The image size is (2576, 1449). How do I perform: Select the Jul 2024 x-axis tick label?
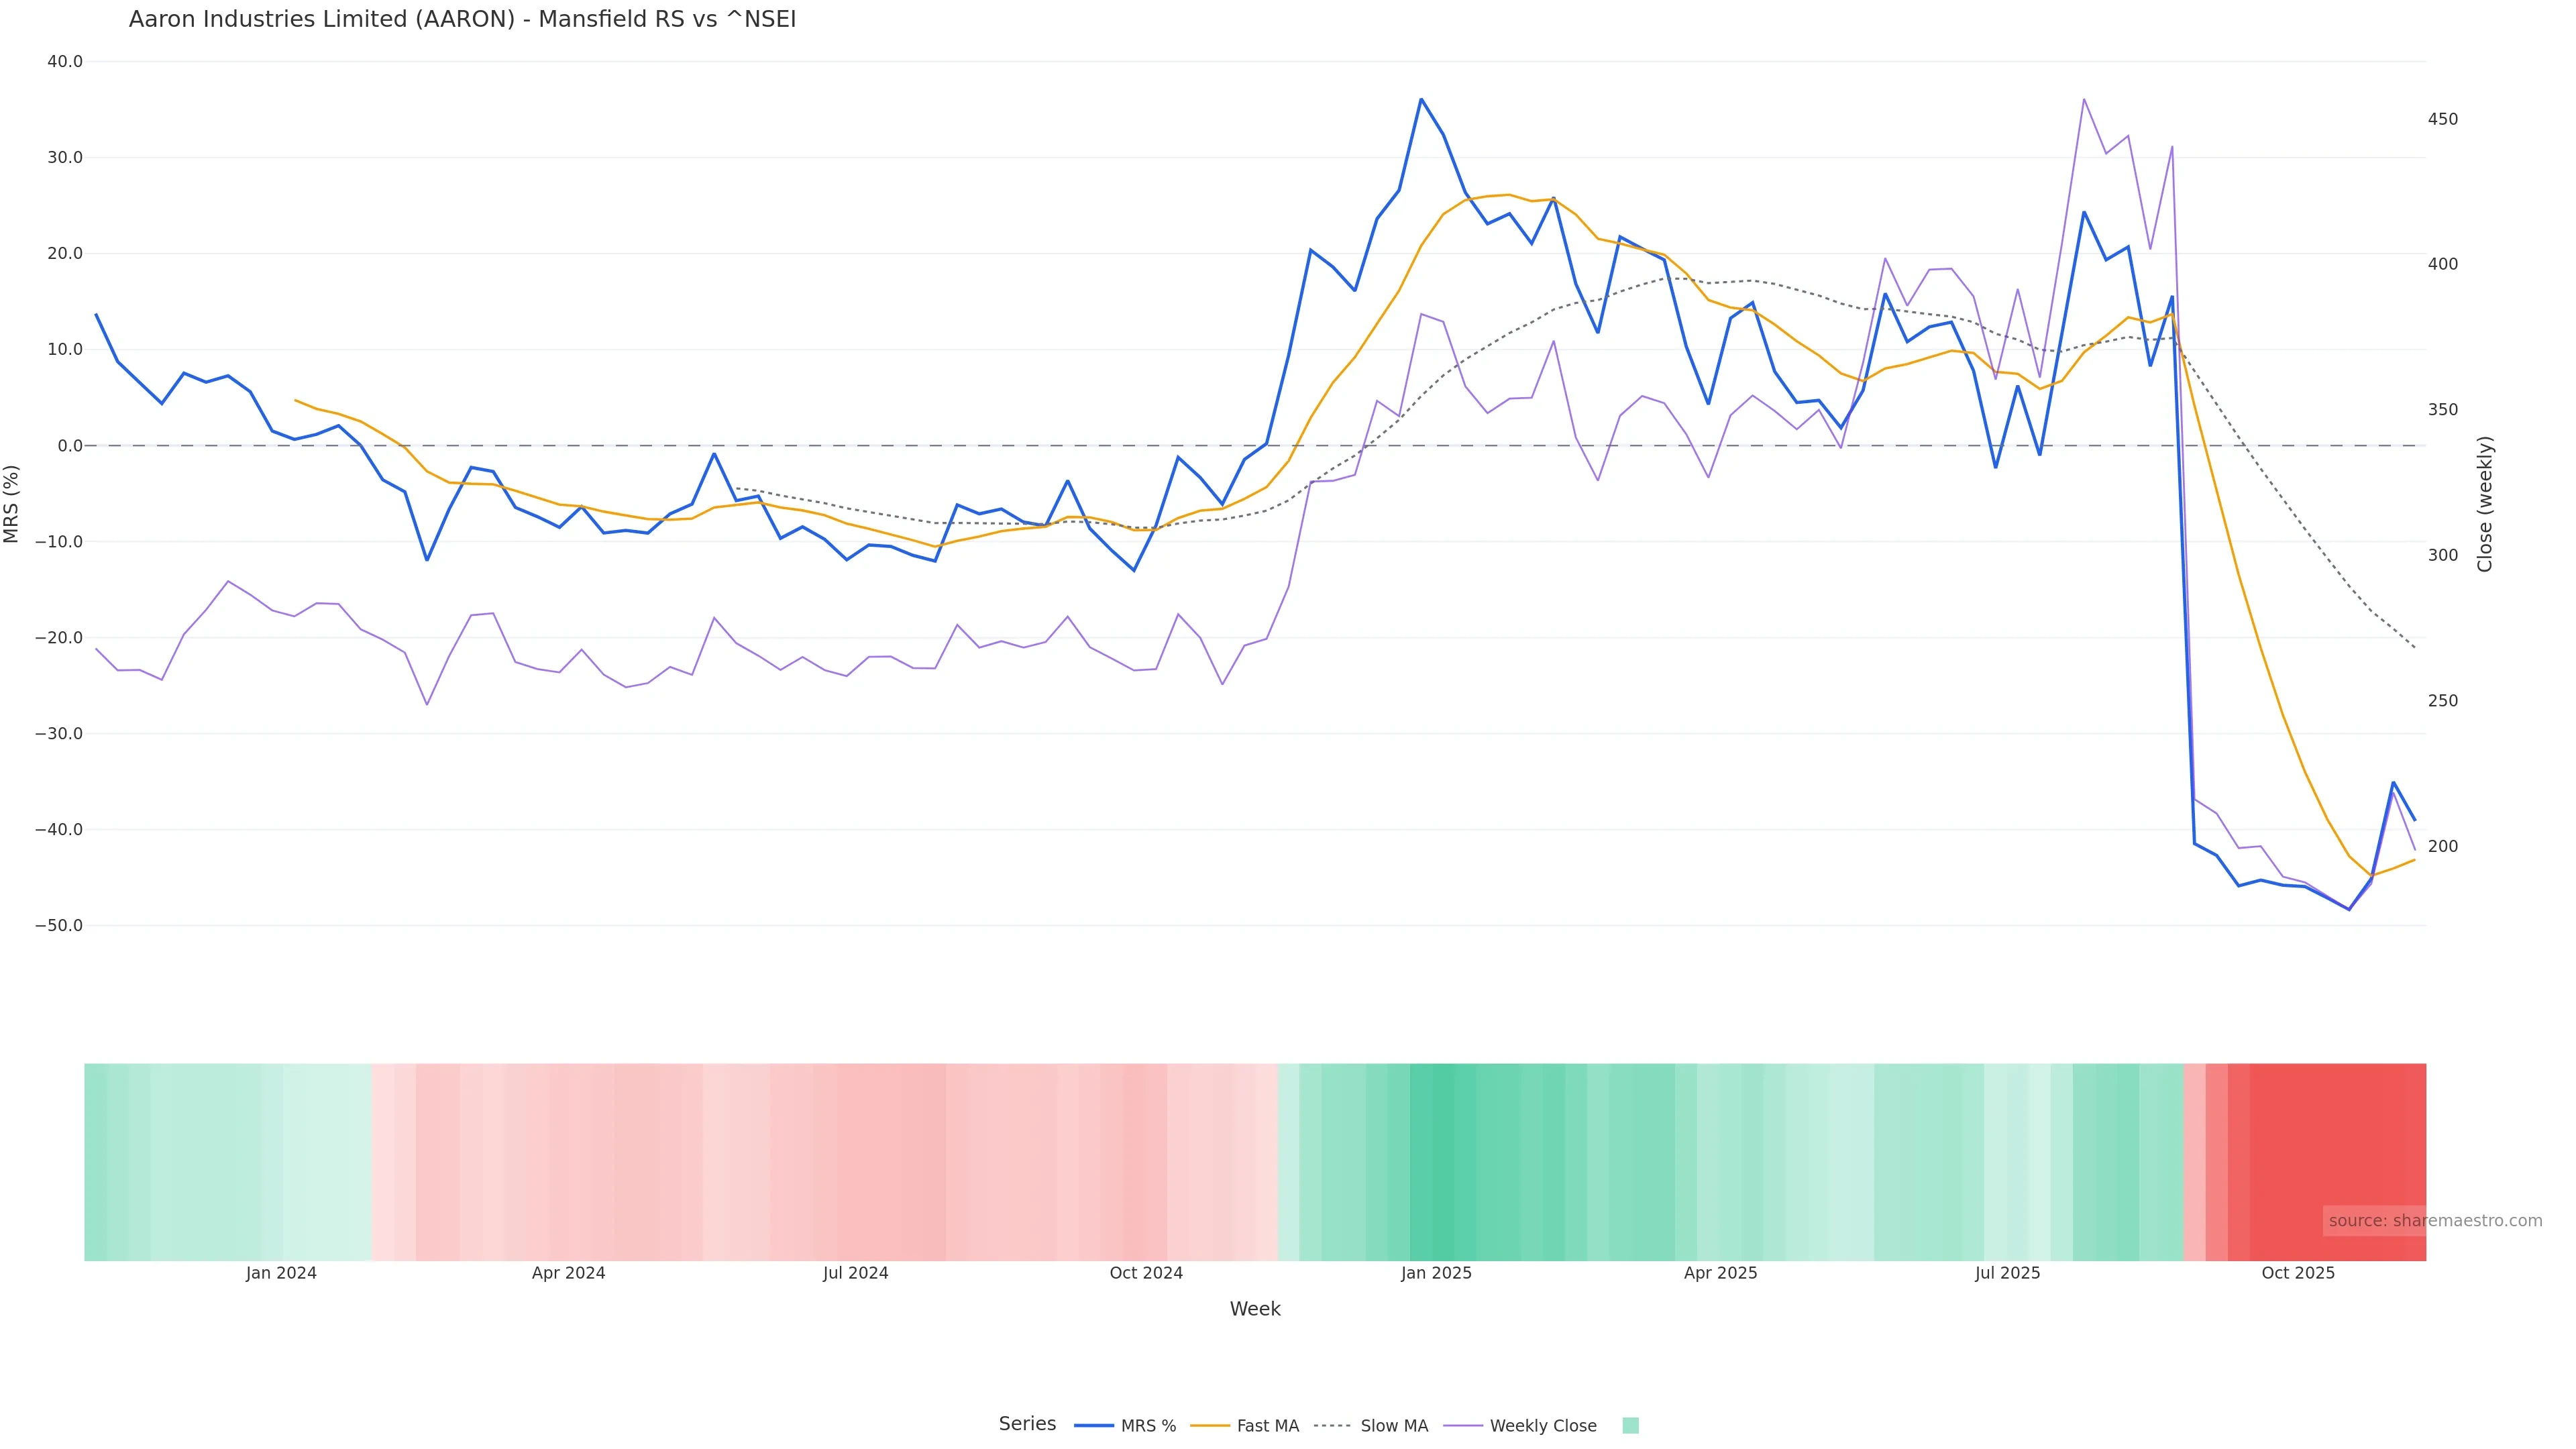point(855,1274)
